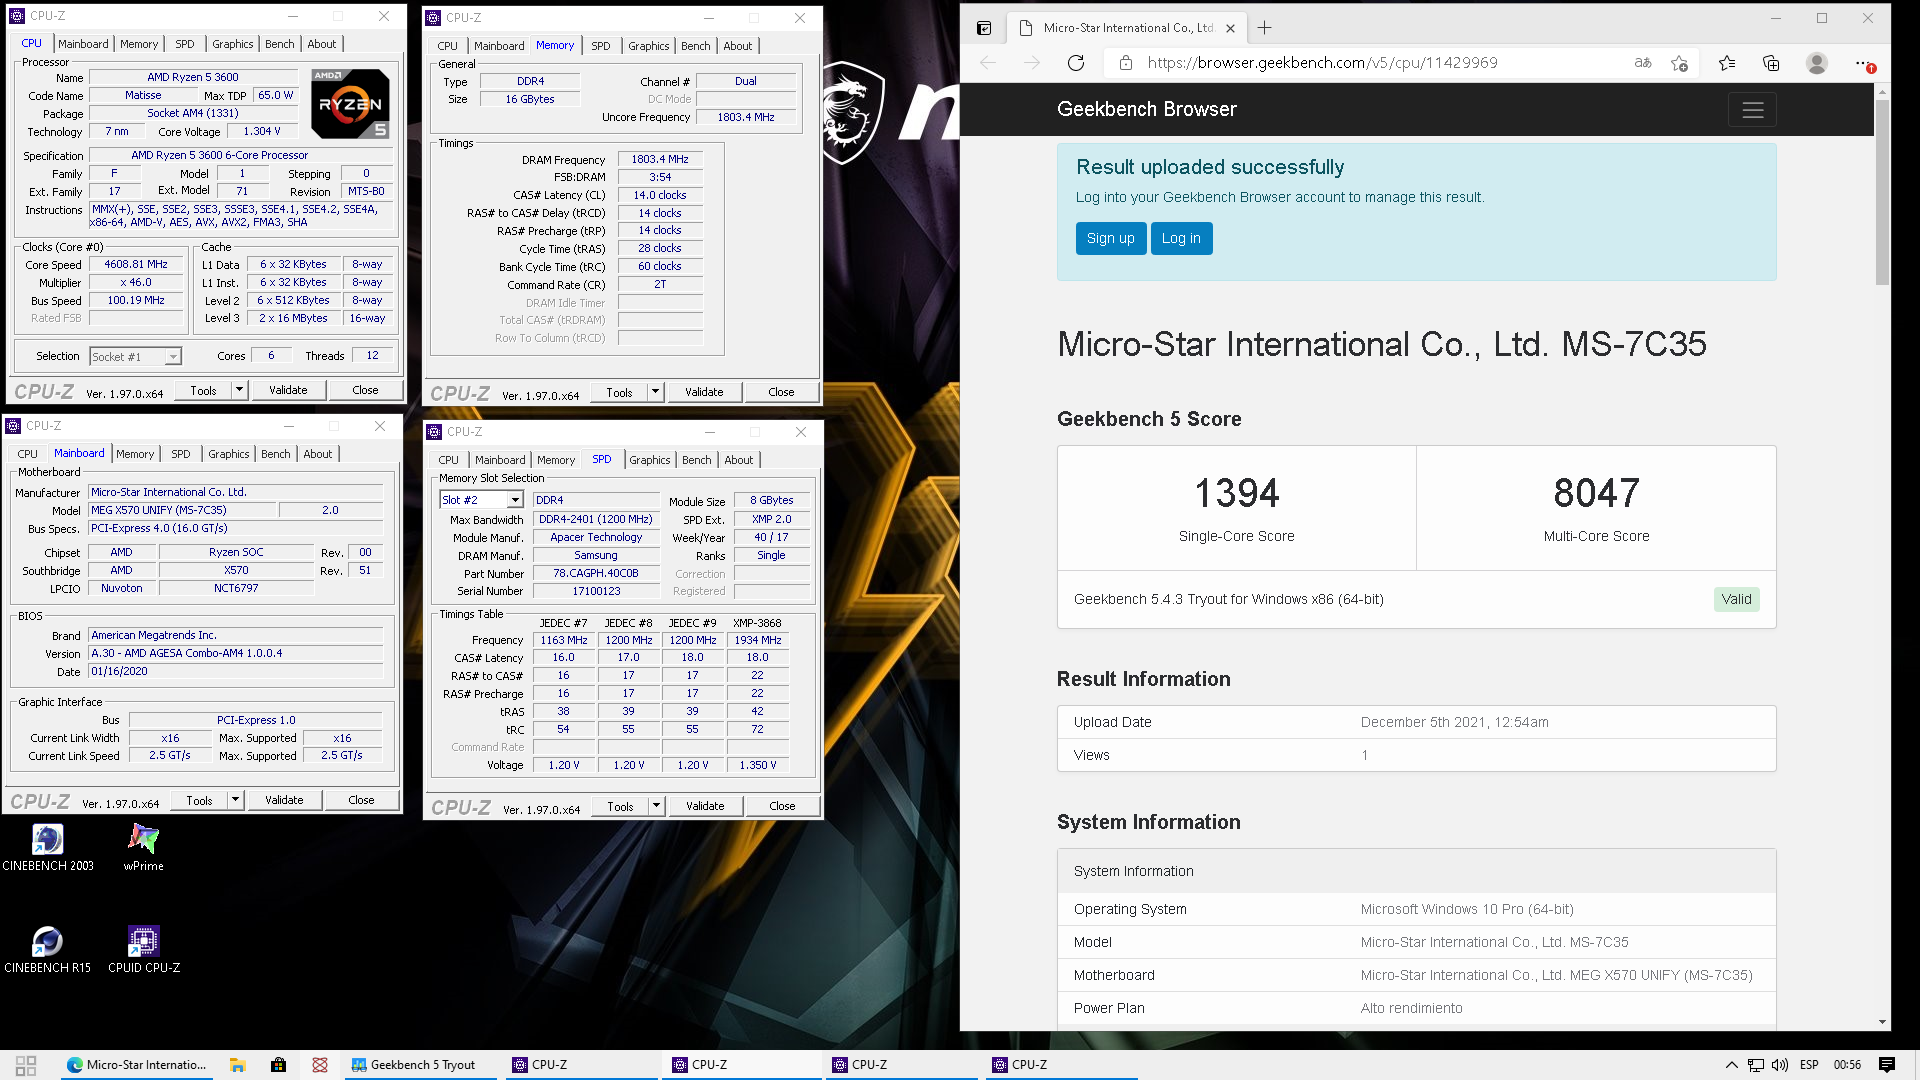Show hidden system tray icons
Viewport: 1920px width, 1080px height.
coord(1732,1065)
